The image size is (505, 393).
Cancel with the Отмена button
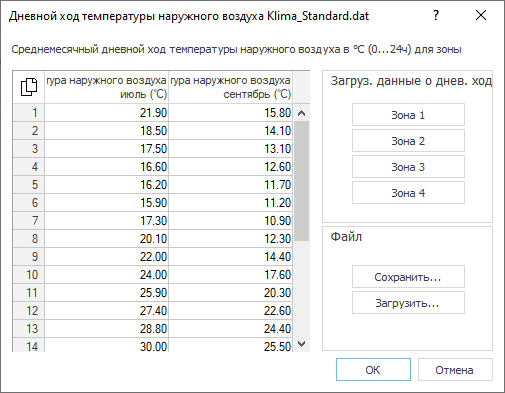click(455, 370)
